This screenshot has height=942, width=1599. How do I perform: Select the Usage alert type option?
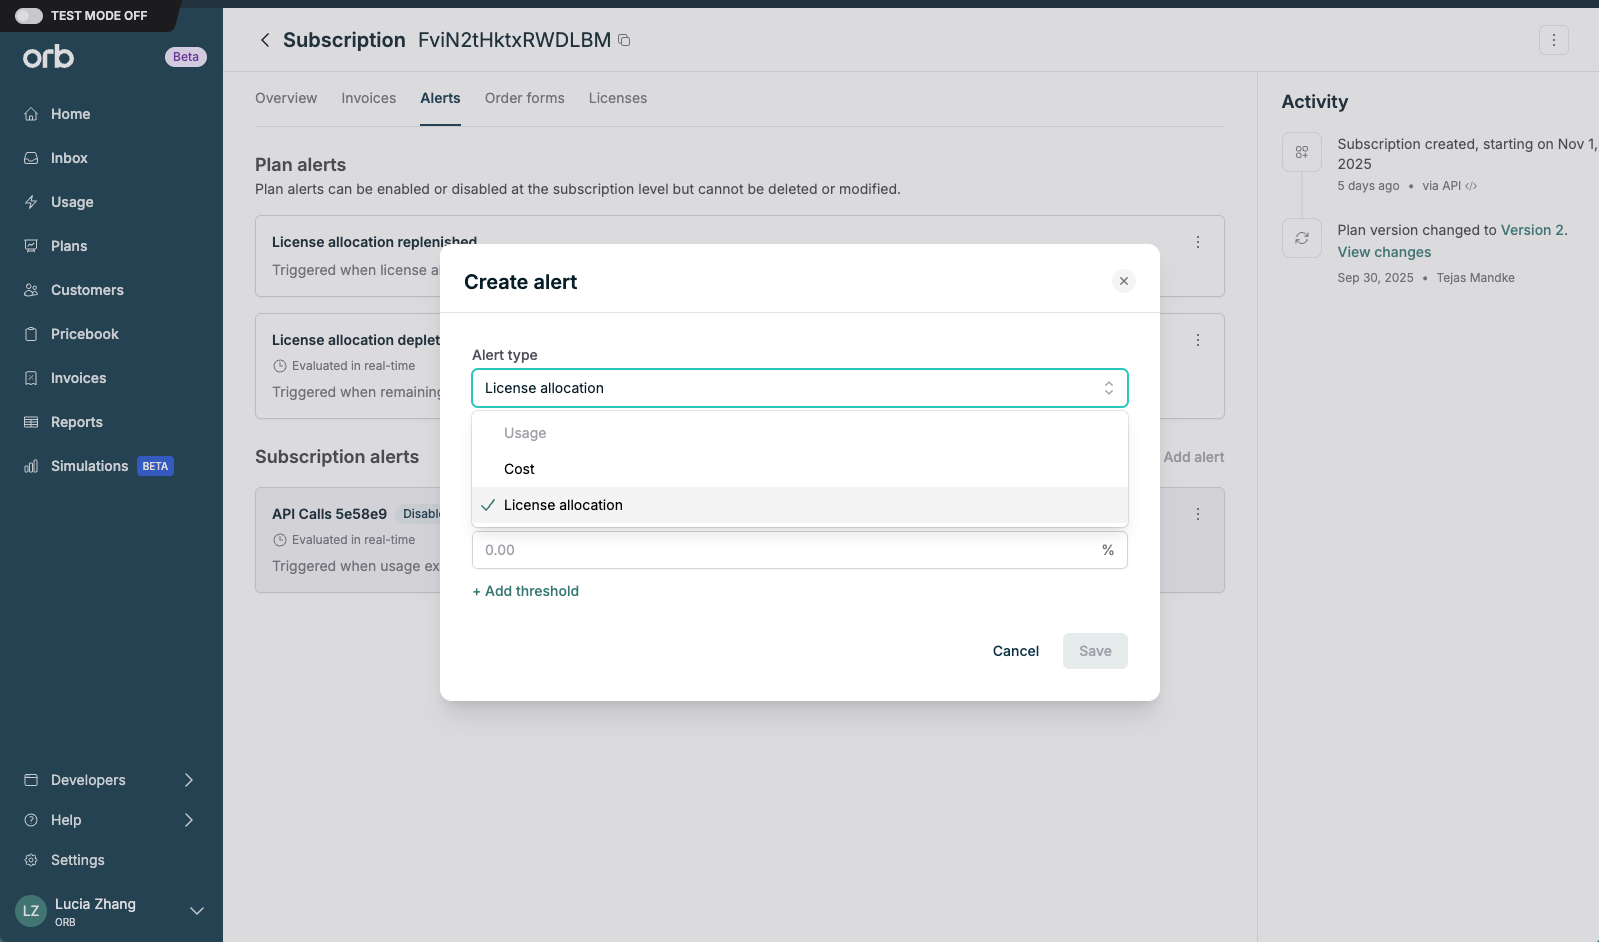tap(800, 433)
